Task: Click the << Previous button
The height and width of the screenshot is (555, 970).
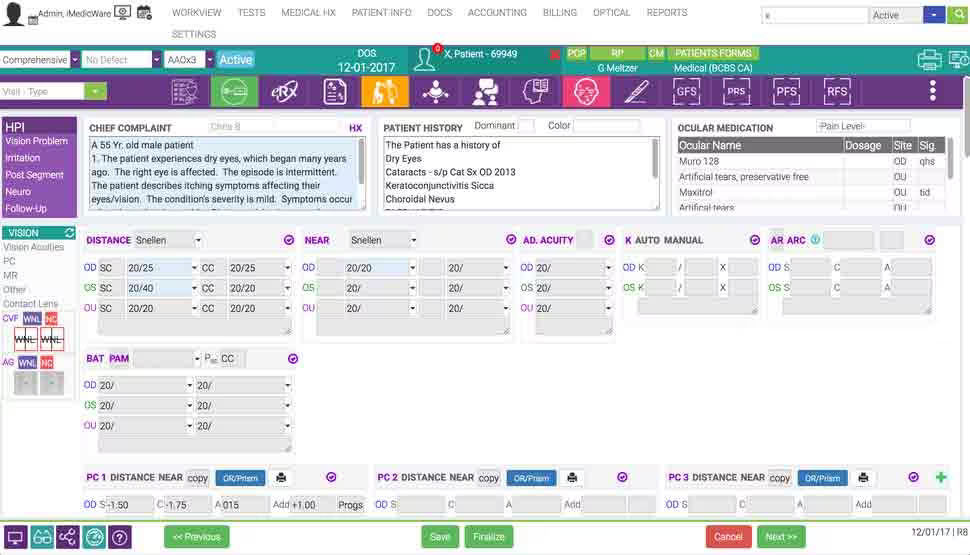Action: 197,536
